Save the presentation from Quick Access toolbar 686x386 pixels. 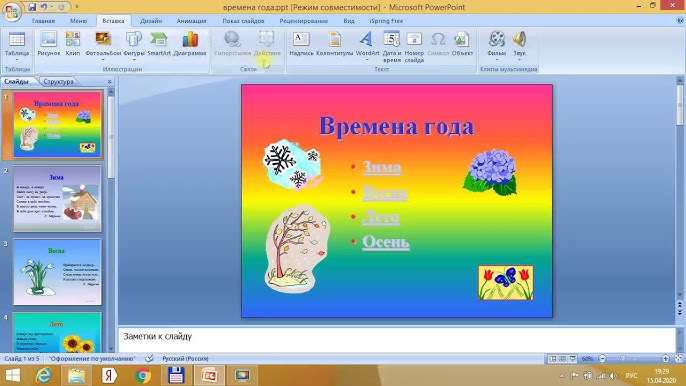(x=32, y=7)
